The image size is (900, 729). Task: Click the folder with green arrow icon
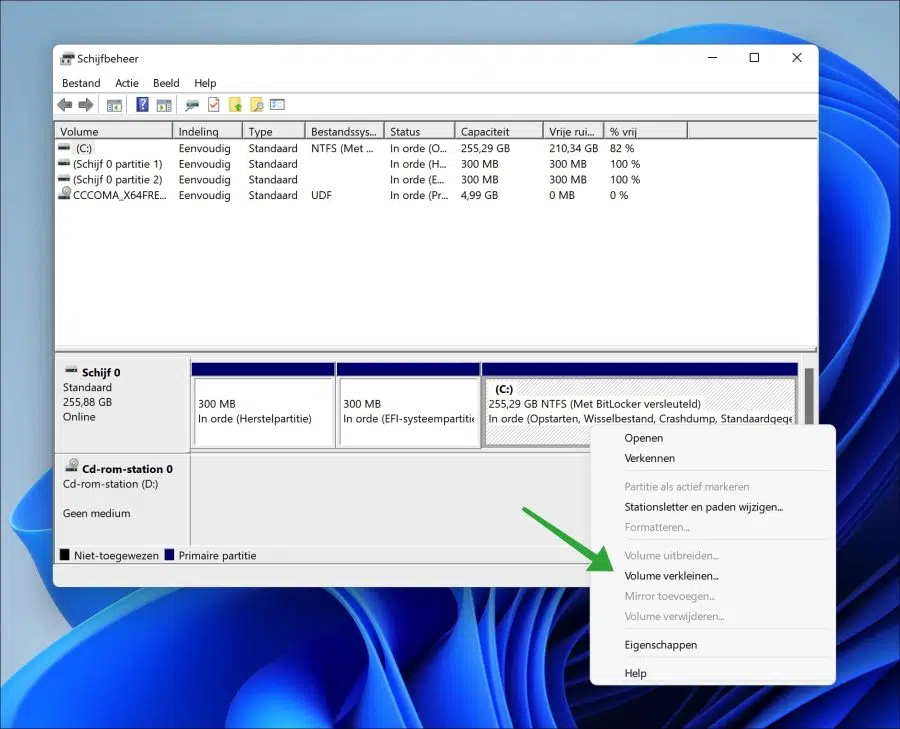click(x=235, y=104)
